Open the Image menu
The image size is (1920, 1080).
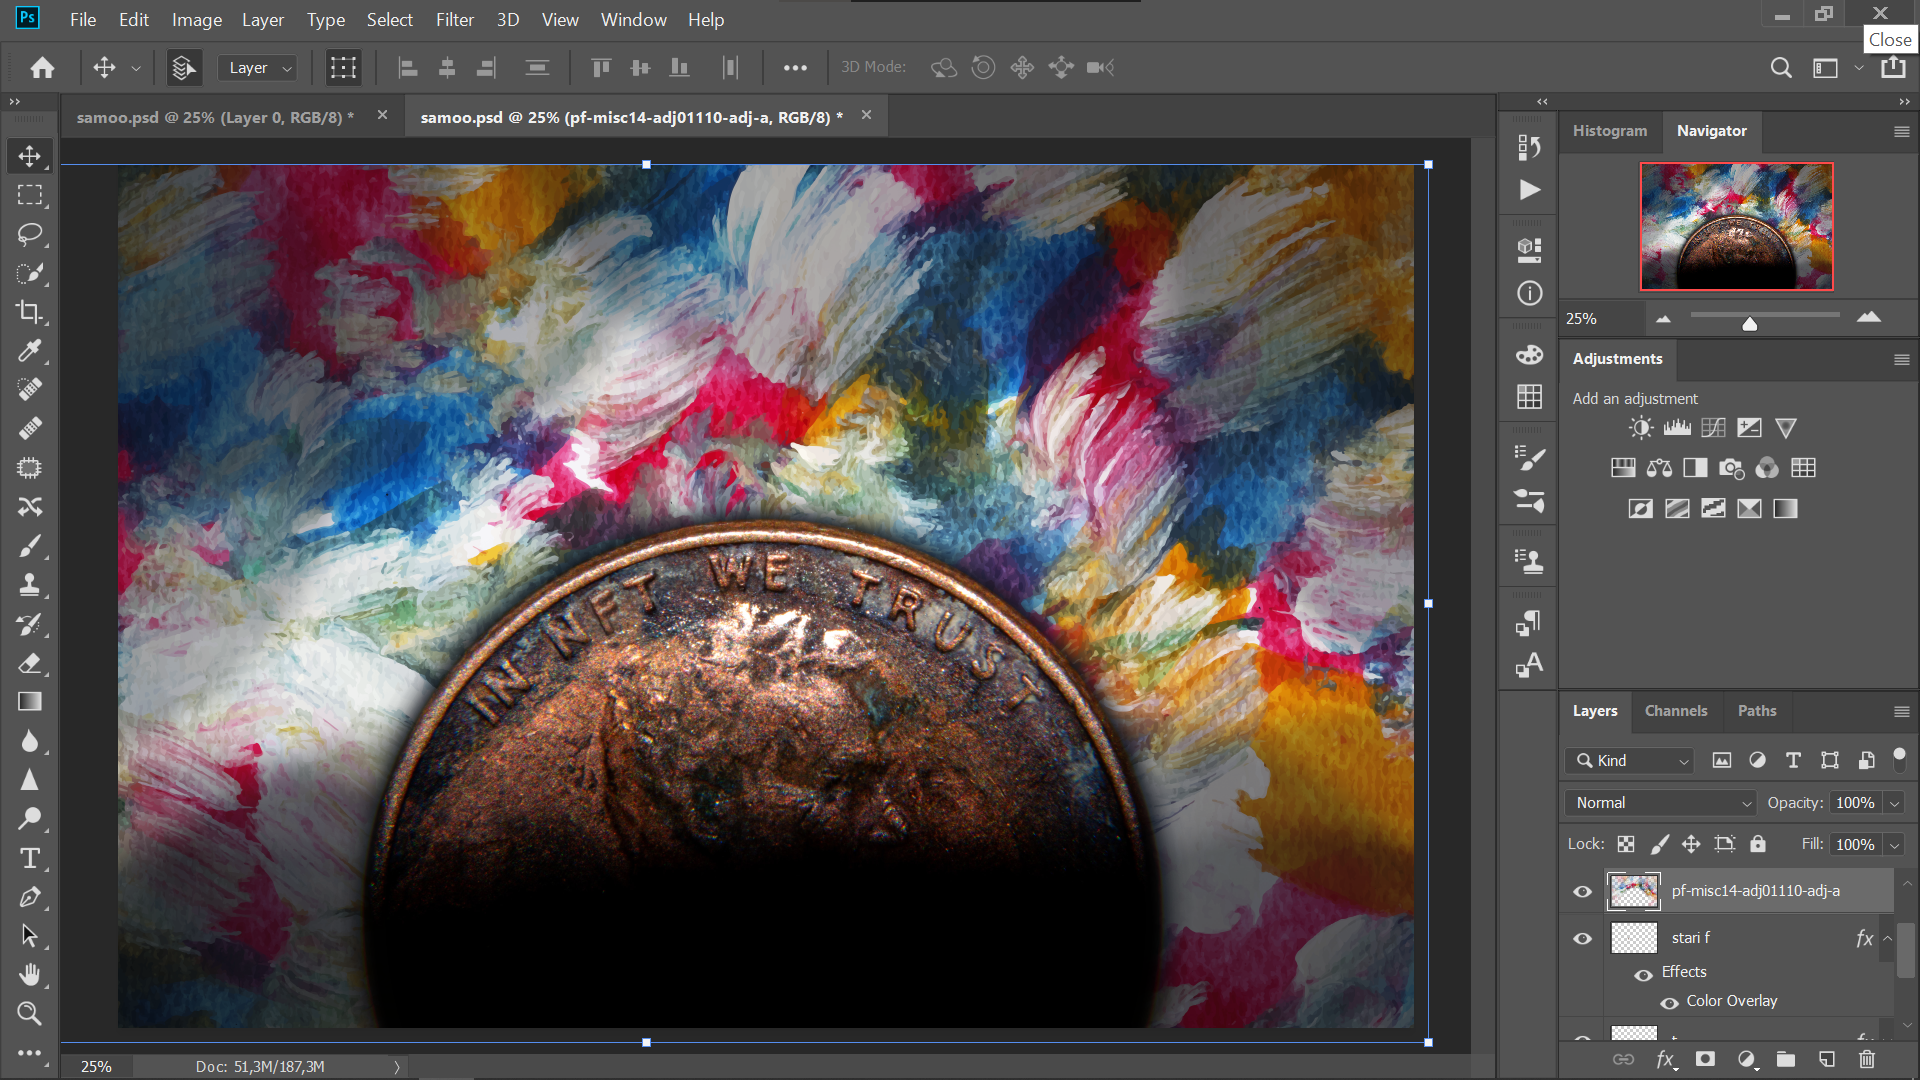[x=197, y=20]
